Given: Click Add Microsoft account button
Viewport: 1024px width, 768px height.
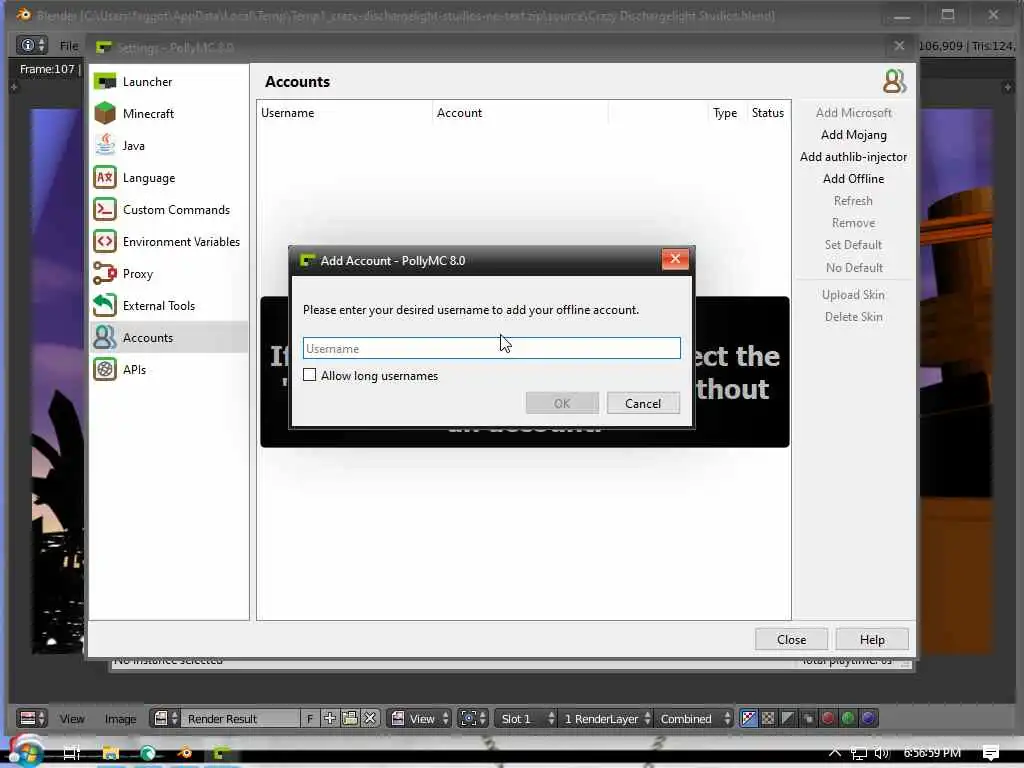Looking at the screenshot, I should [854, 112].
